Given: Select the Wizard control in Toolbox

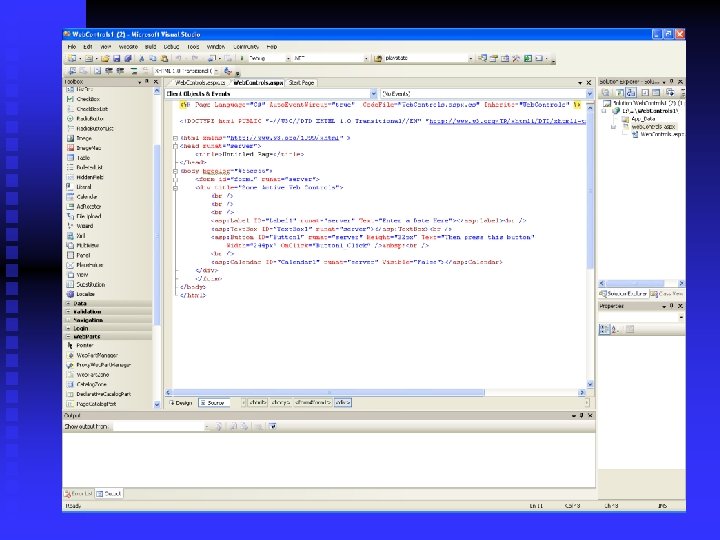Looking at the screenshot, I should (x=80, y=226).
